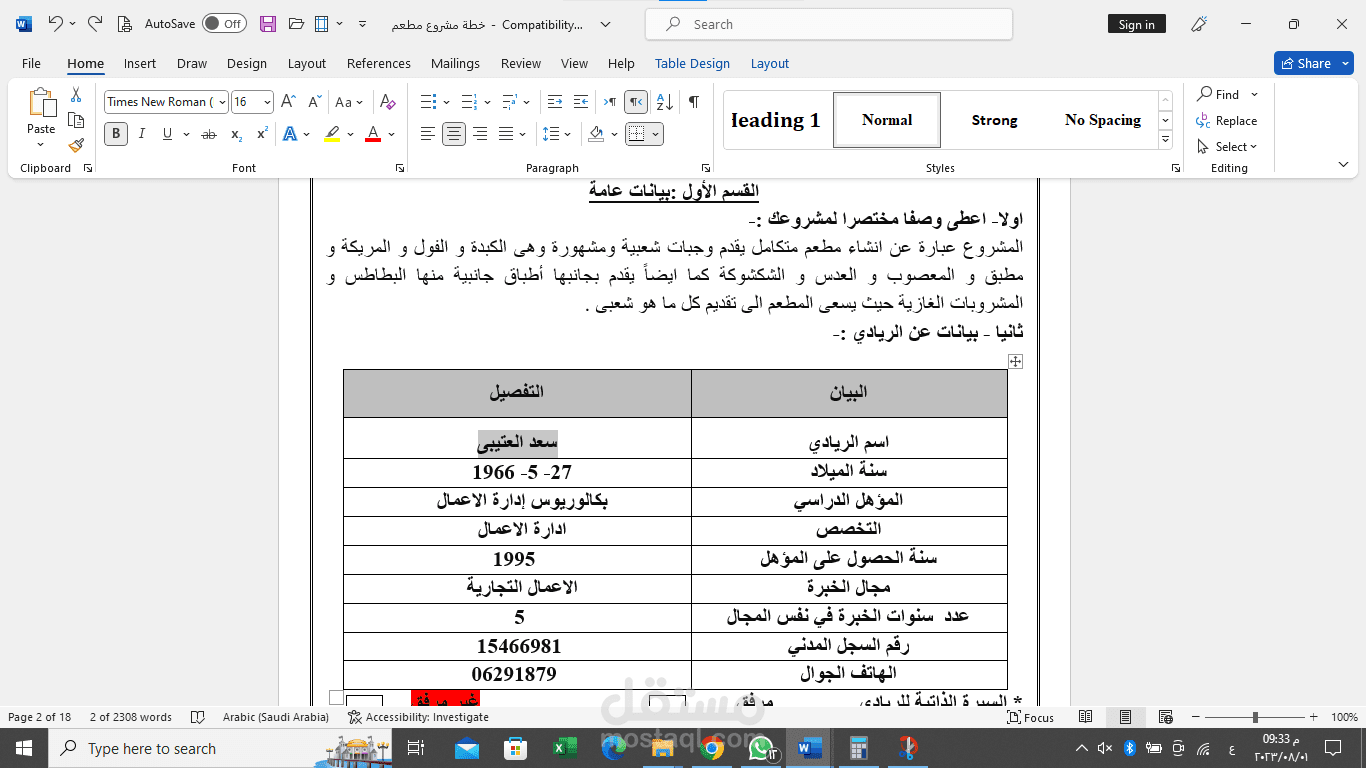This screenshot has width=1366, height=768.
Task: Click the Paste clipboard icon
Action: pyautogui.click(x=41, y=103)
